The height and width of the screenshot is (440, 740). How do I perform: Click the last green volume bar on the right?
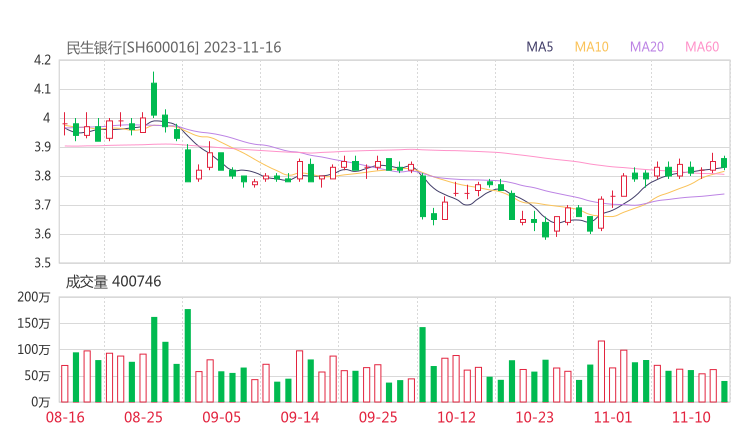(x=724, y=391)
